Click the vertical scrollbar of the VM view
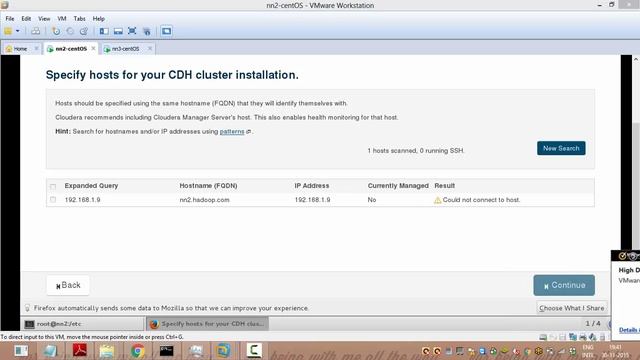 coord(636,186)
